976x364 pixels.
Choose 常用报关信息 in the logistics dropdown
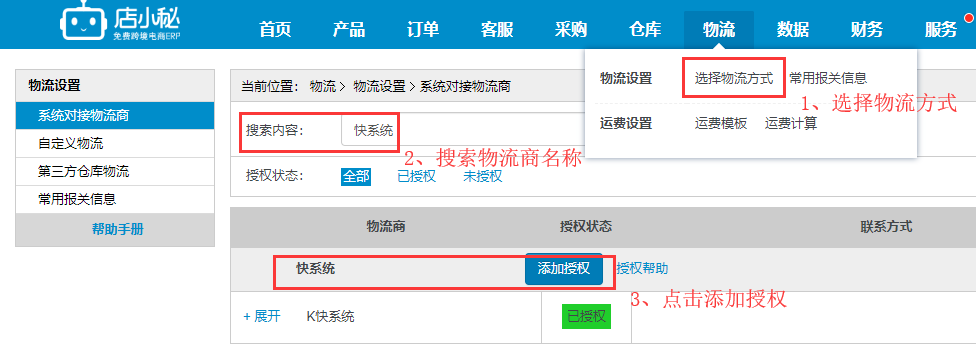coord(828,78)
